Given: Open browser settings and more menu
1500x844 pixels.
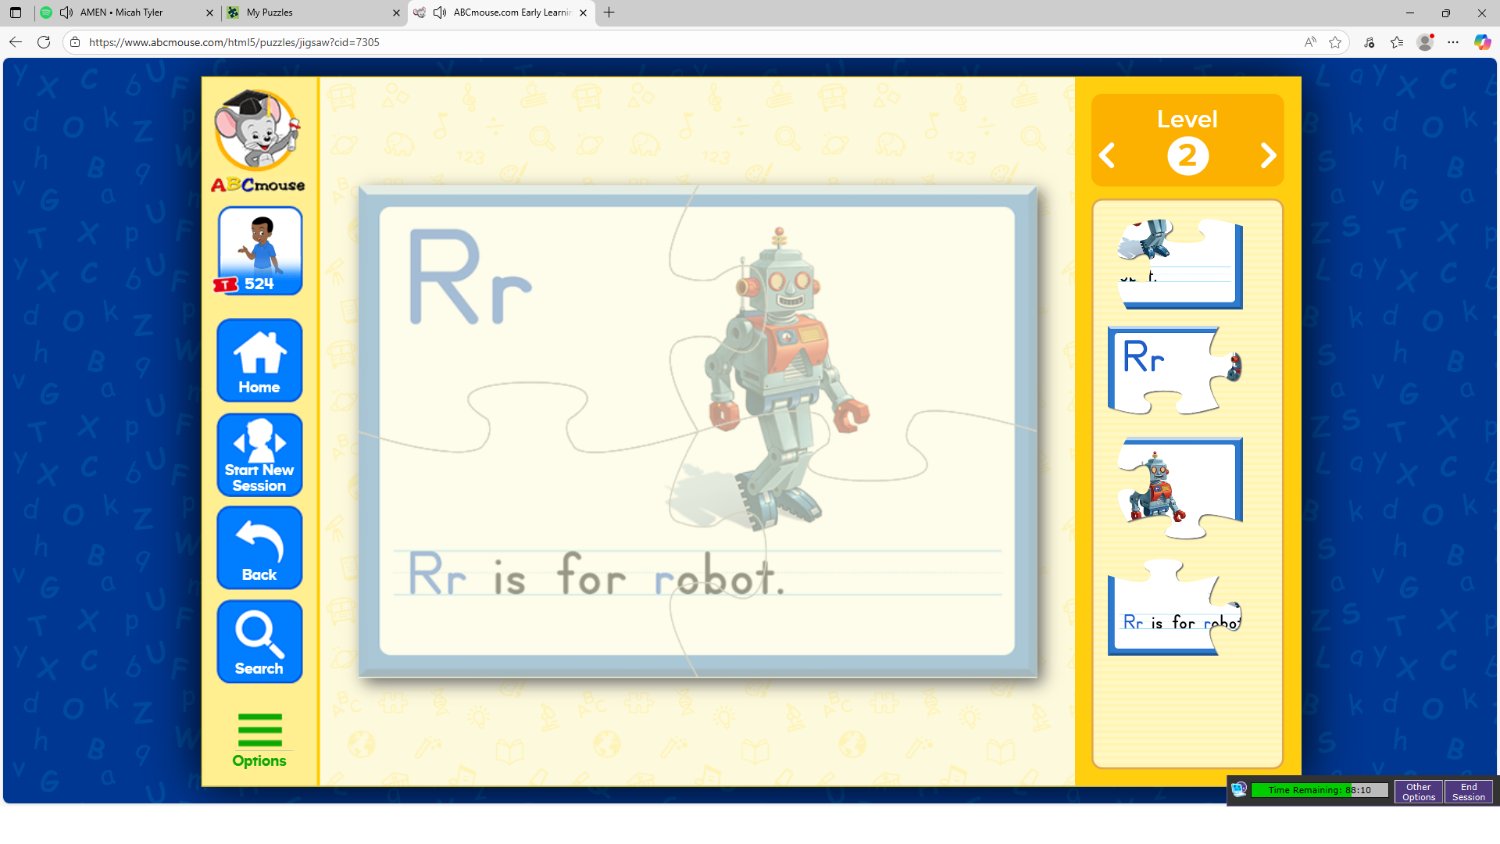Looking at the screenshot, I should (1453, 42).
